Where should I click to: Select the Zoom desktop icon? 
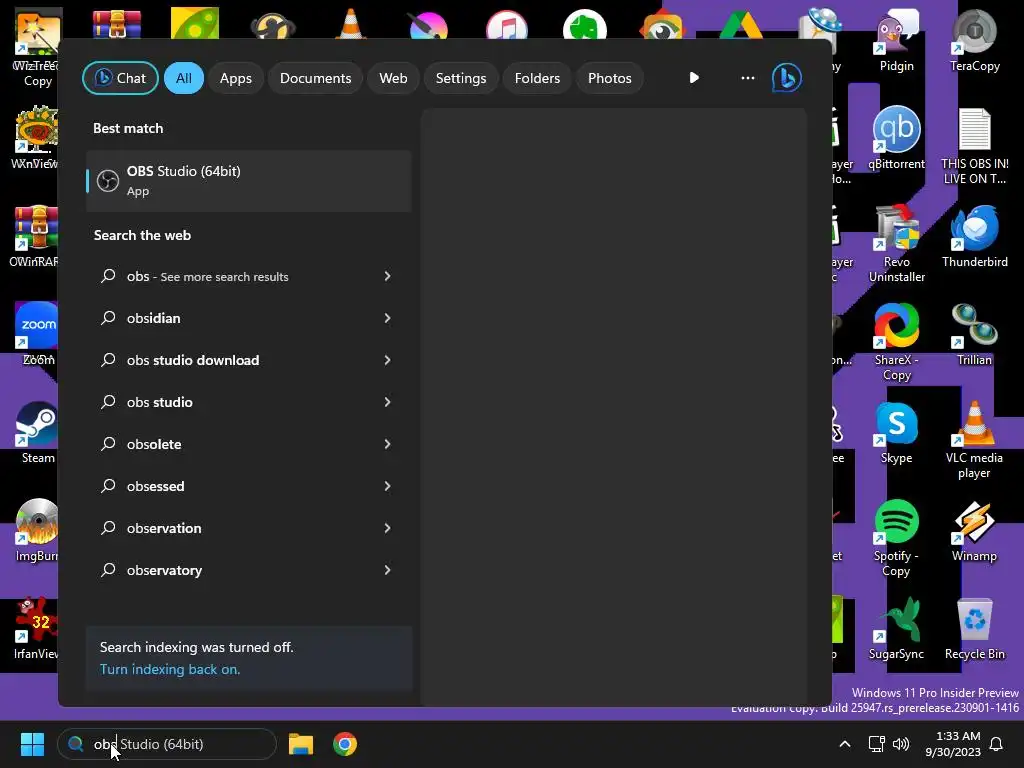click(37, 334)
